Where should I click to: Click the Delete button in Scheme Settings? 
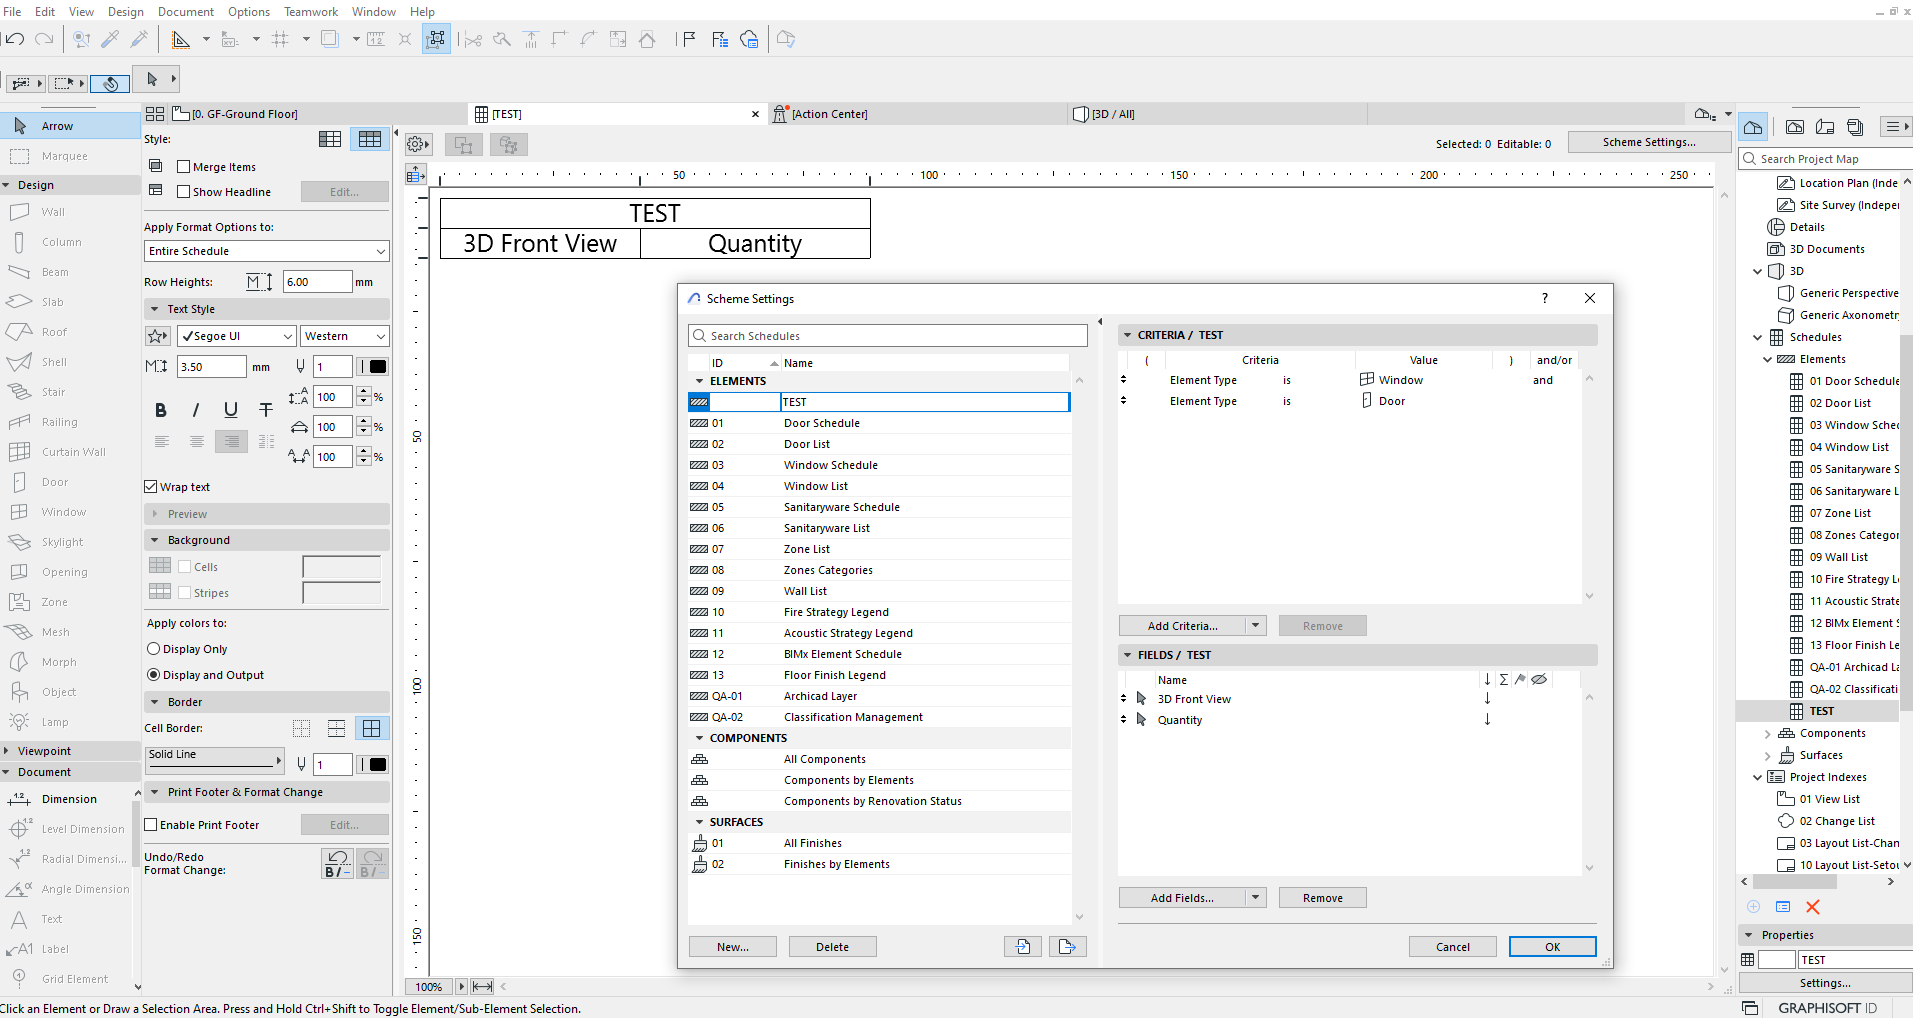[833, 947]
